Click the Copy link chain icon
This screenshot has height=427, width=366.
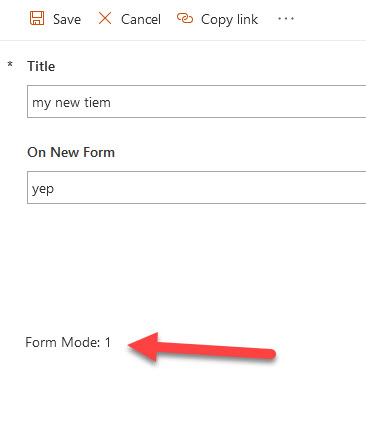pos(185,18)
